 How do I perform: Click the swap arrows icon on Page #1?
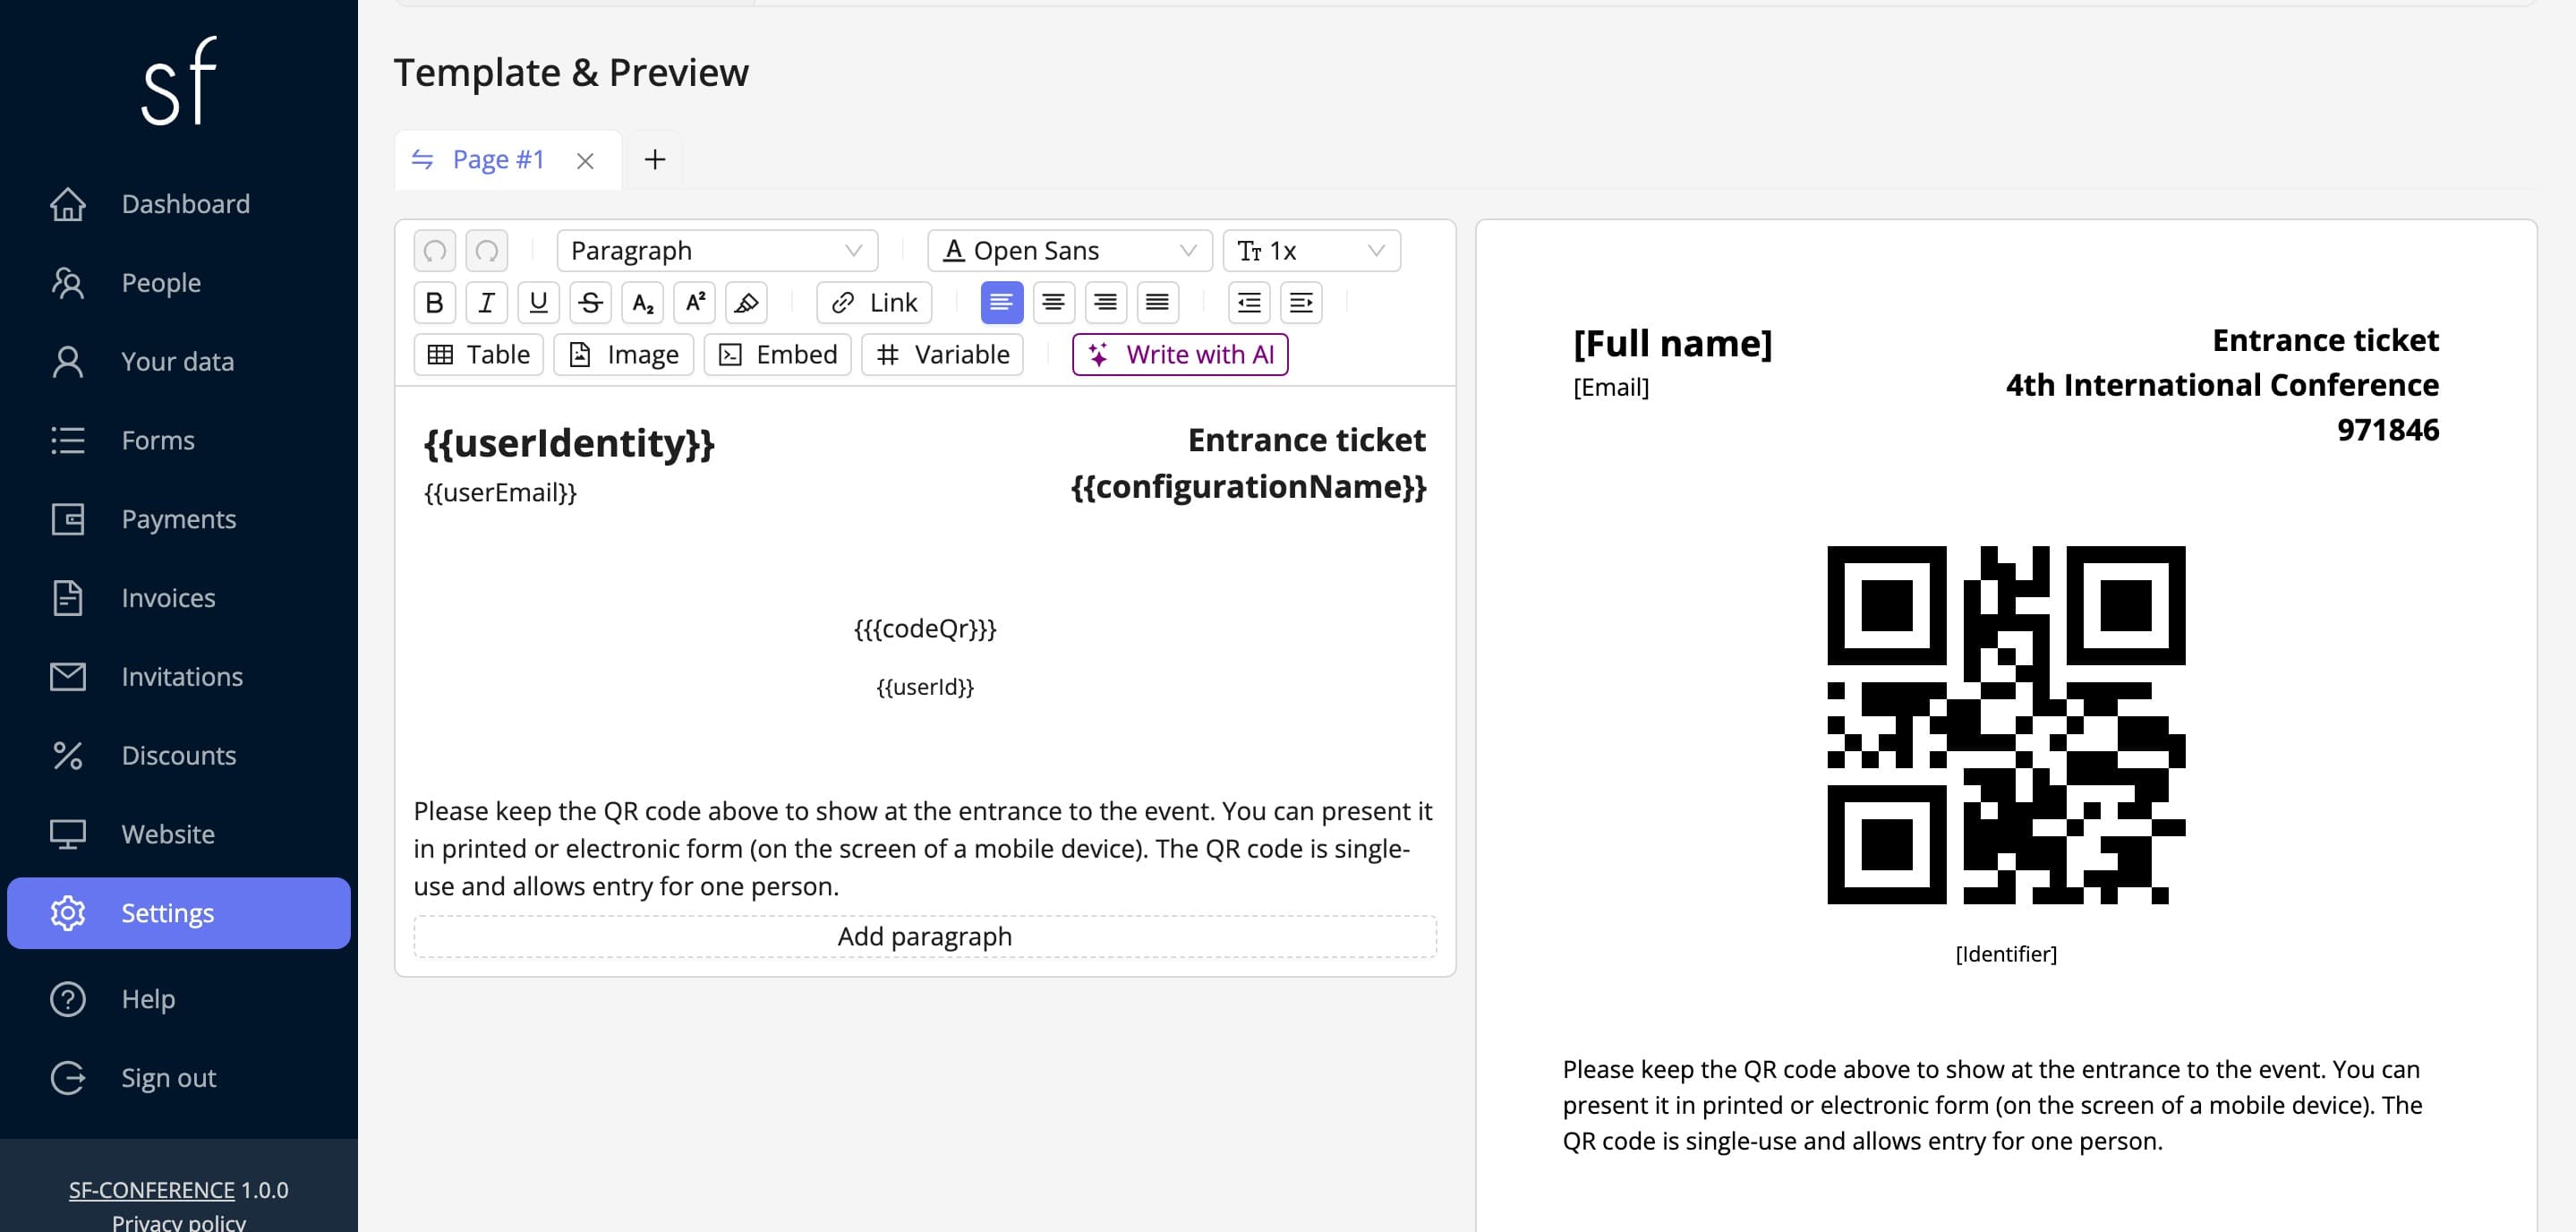click(423, 159)
